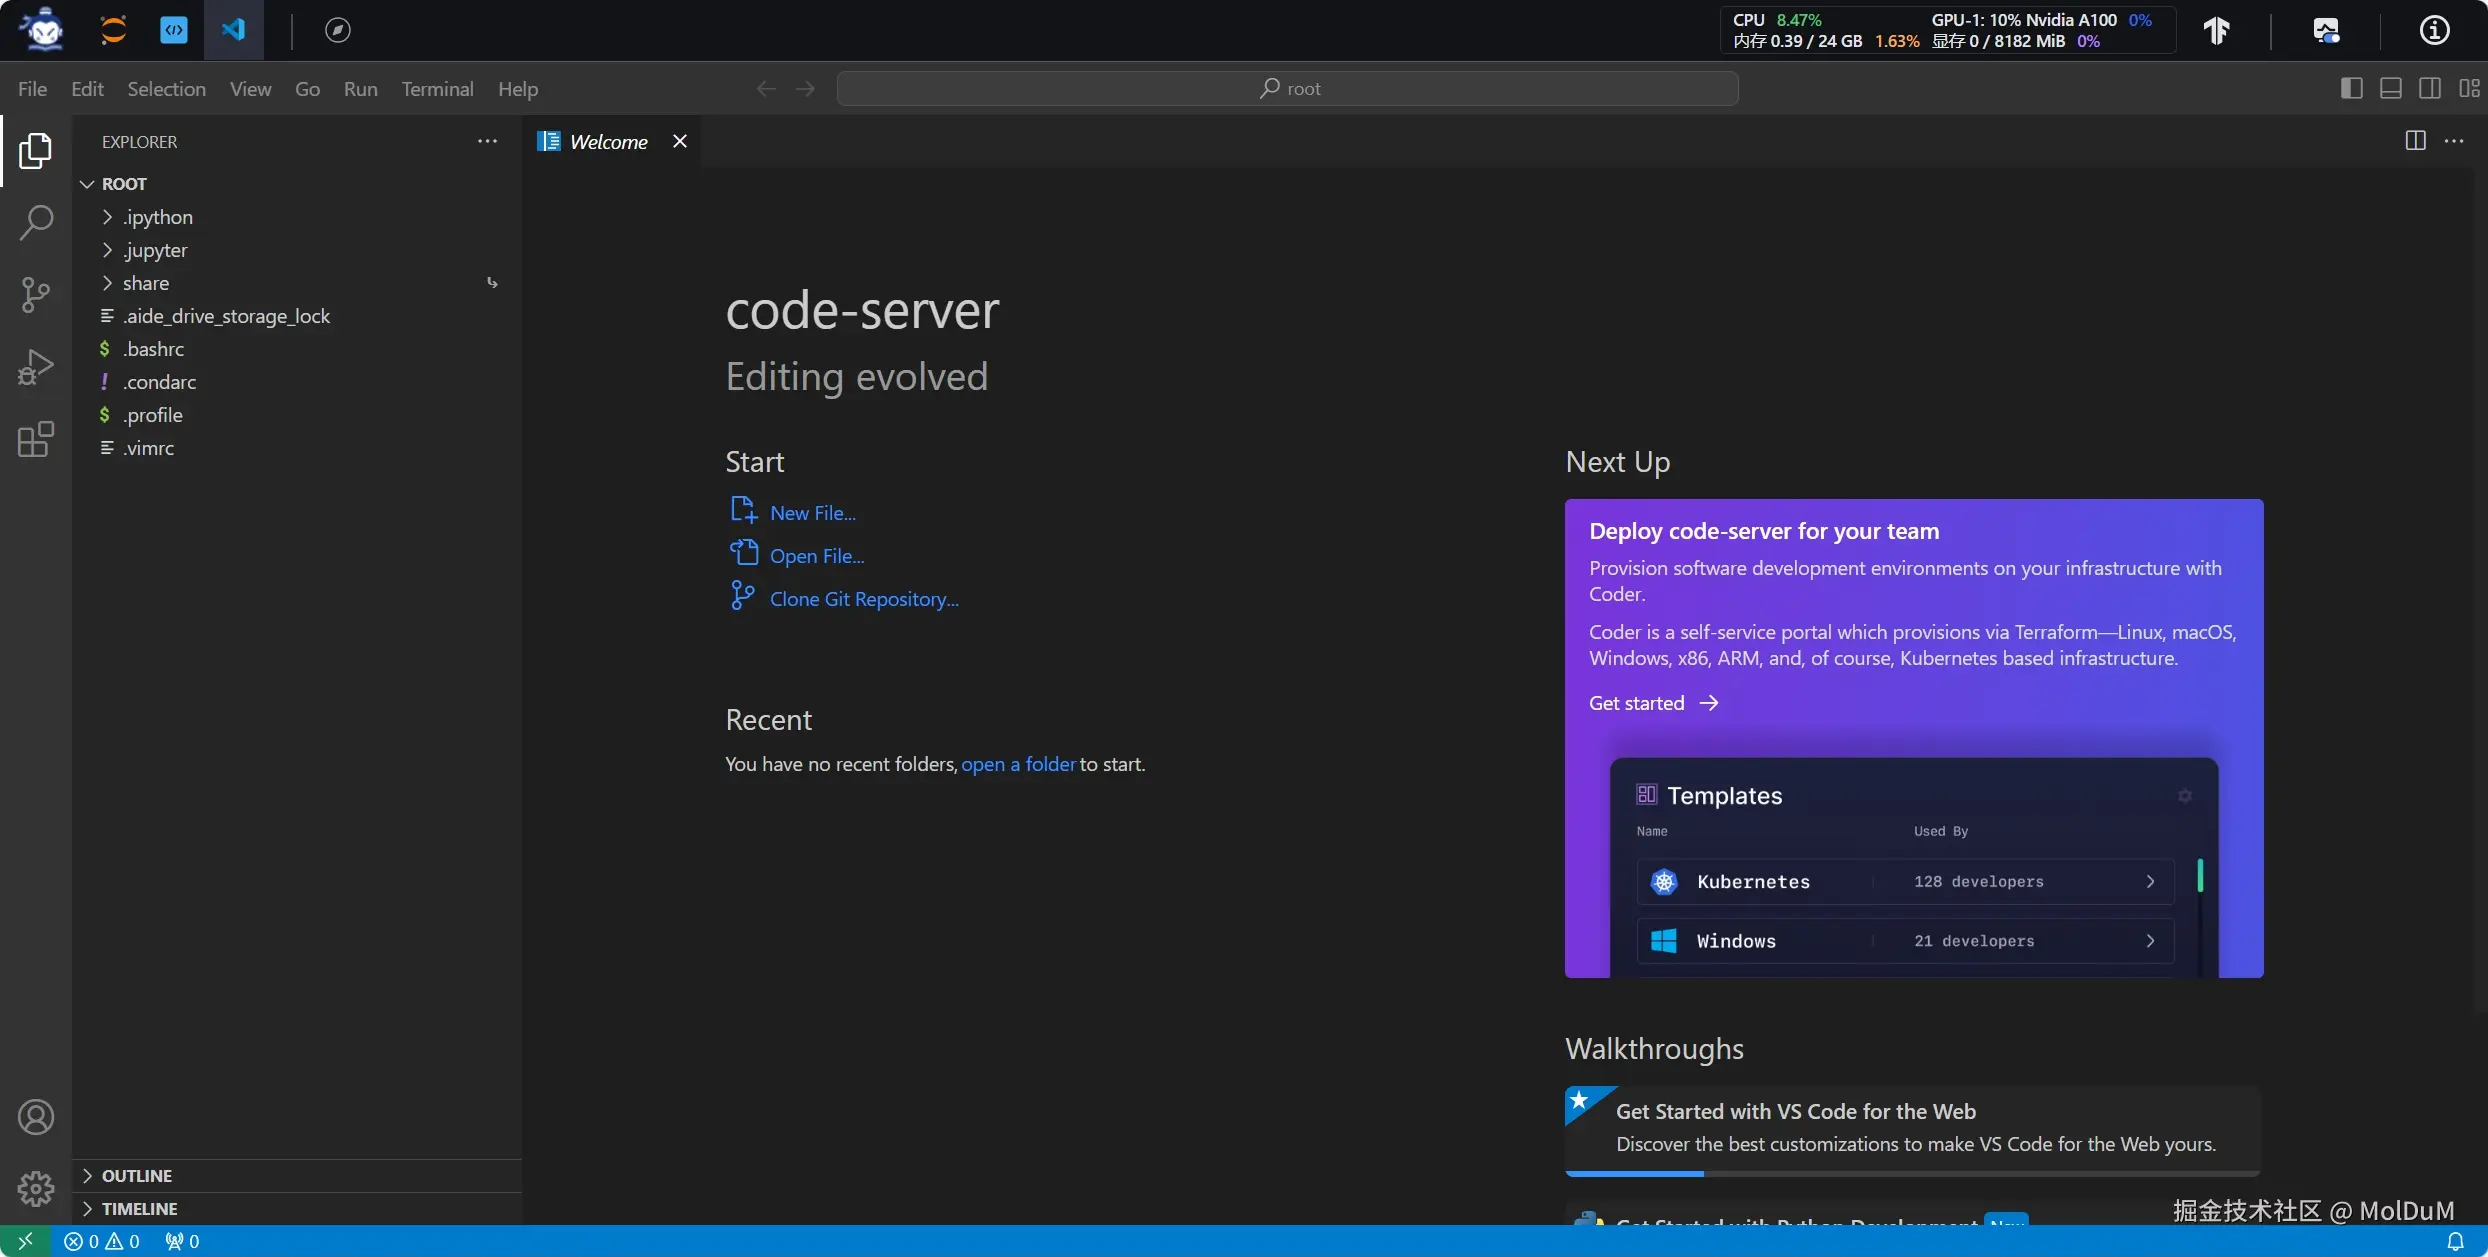
Task: Toggle the secondary side bar
Action: pyautogui.click(x=2430, y=88)
